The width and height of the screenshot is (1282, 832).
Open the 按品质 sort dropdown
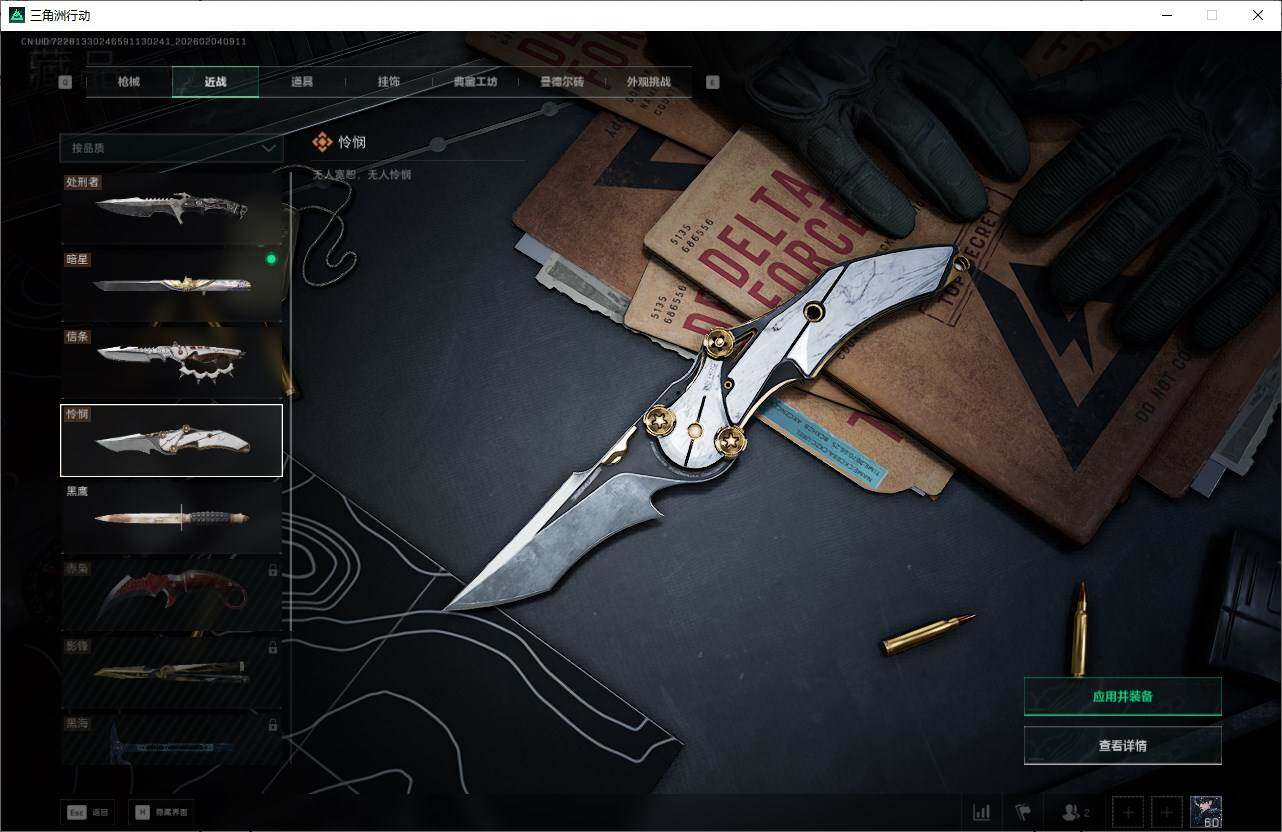click(171, 148)
